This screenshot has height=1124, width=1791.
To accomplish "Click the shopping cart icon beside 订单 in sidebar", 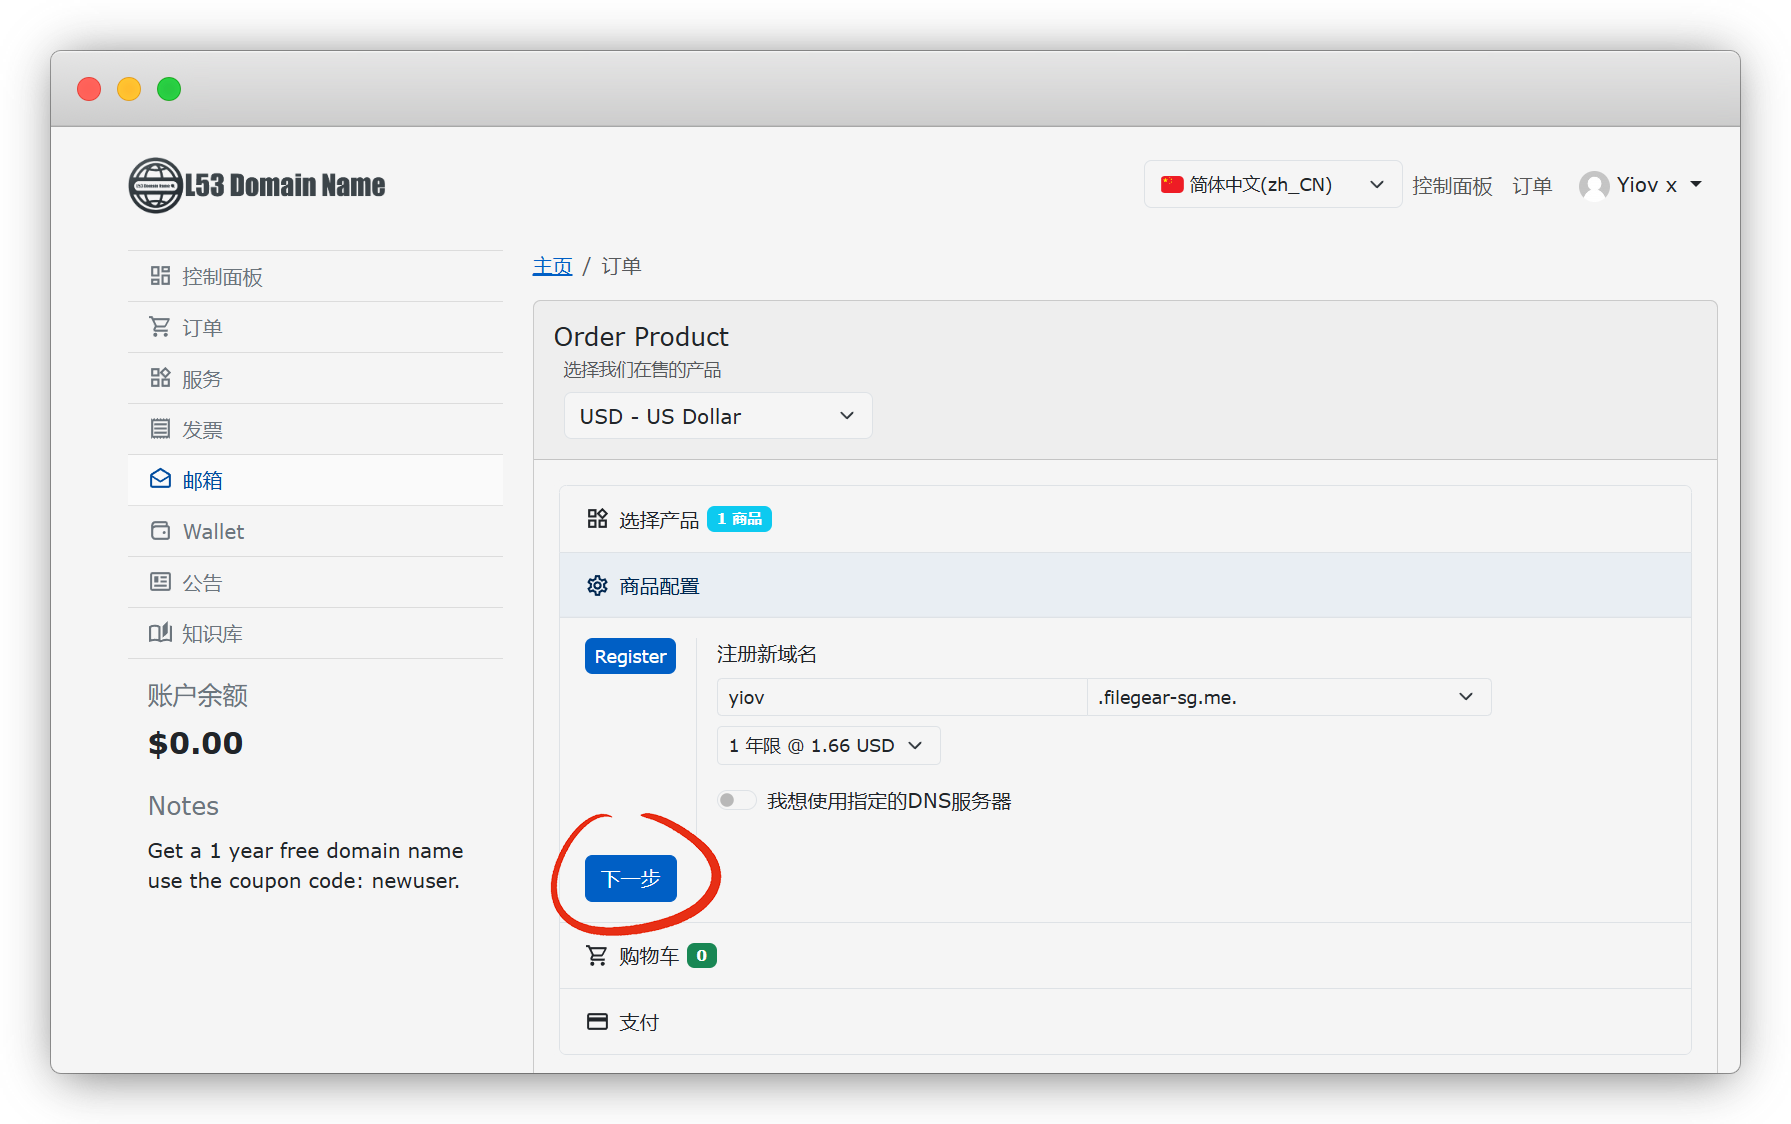I will pos(160,327).
